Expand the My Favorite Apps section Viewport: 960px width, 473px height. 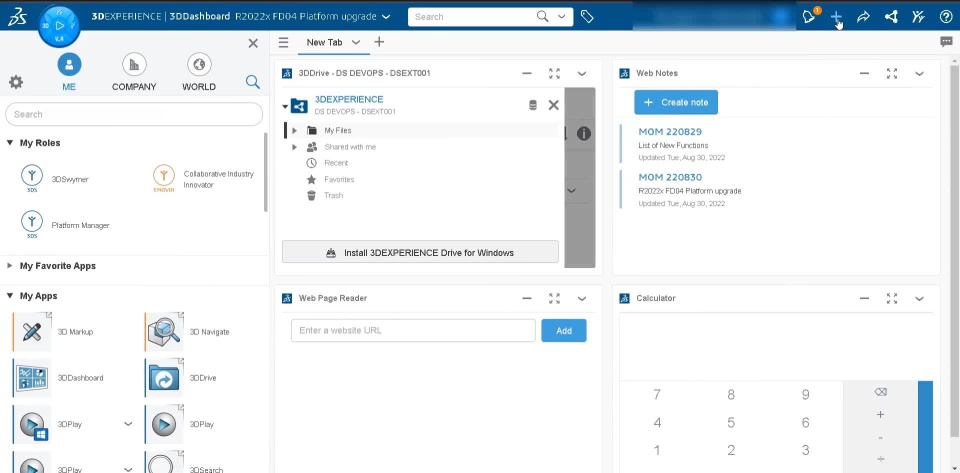pyautogui.click(x=10, y=266)
